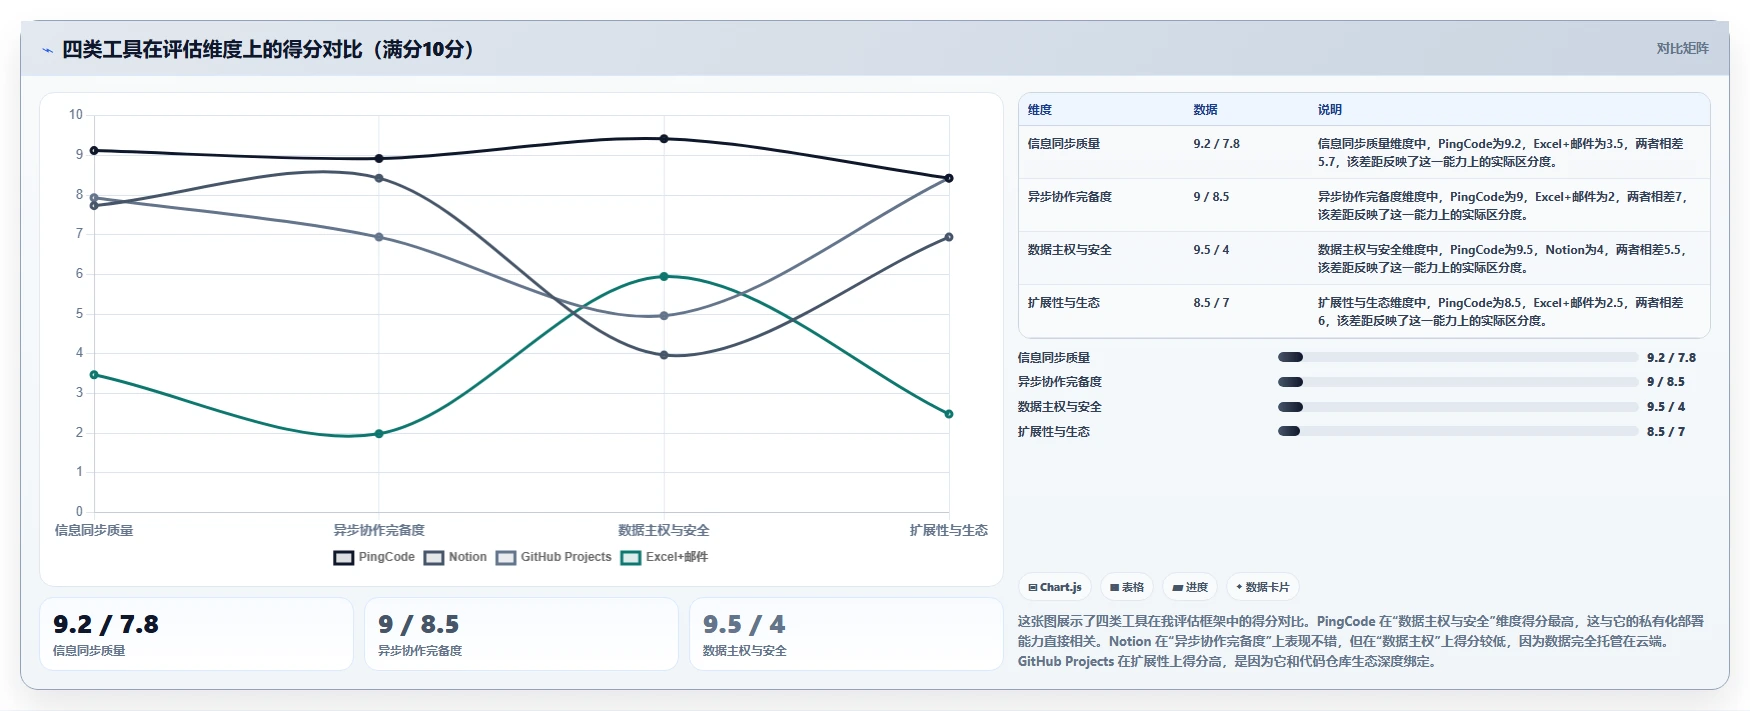
Task: Click GitHub Projects point at 数据主权与安全
Action: [664, 316]
